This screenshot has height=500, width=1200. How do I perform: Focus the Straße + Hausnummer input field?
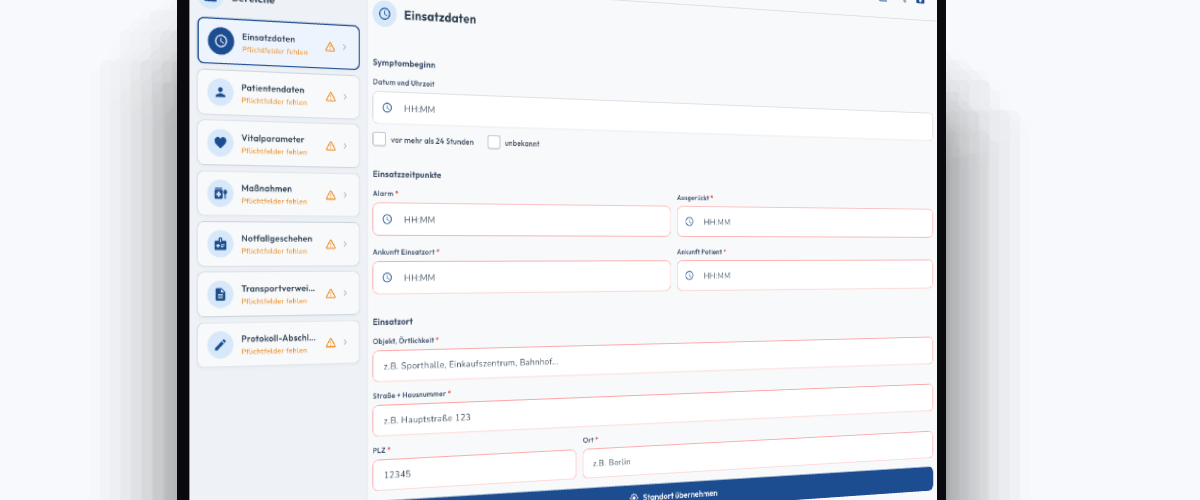pos(652,410)
